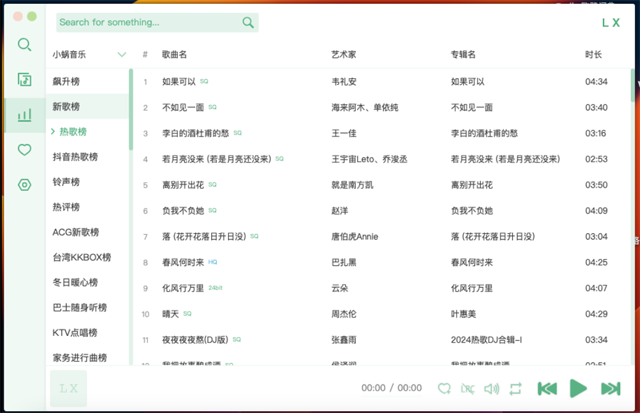Select the ACG新歌榜 chart
This screenshot has width=640, height=413.
pos(75,232)
